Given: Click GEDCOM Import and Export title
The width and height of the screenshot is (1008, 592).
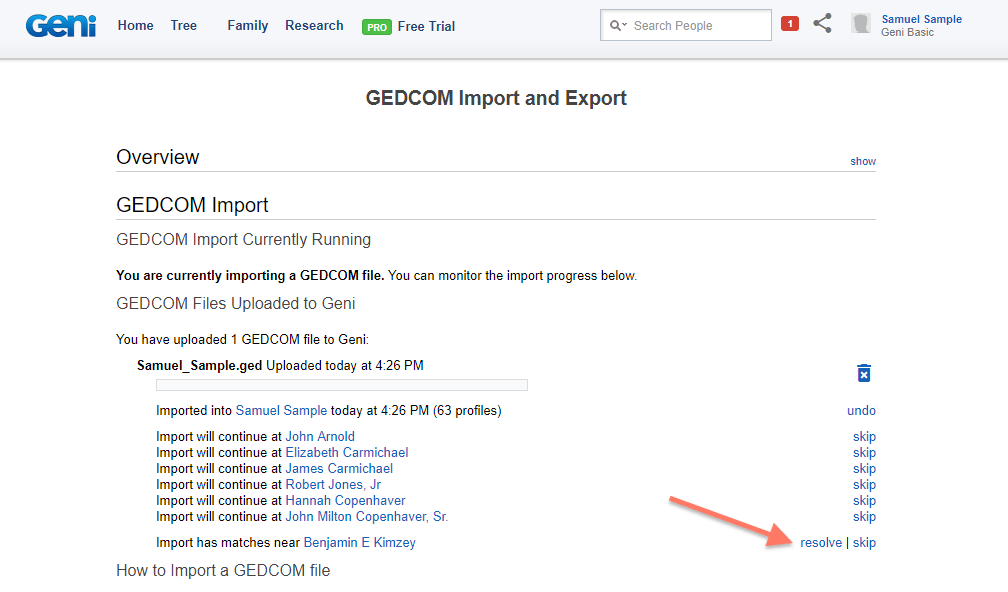Looking at the screenshot, I should click(x=496, y=98).
